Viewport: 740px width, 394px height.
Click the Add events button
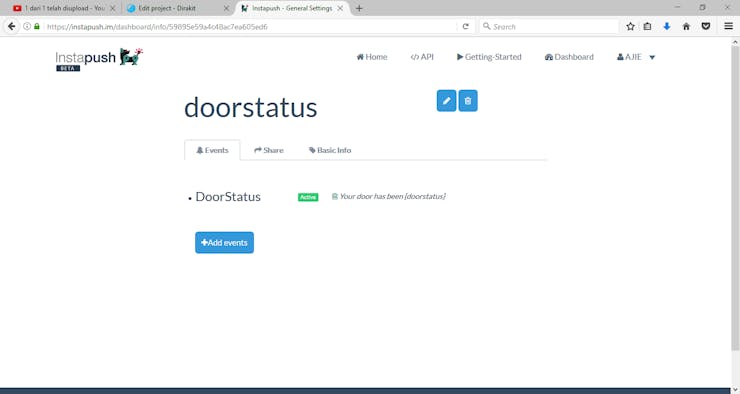225,243
